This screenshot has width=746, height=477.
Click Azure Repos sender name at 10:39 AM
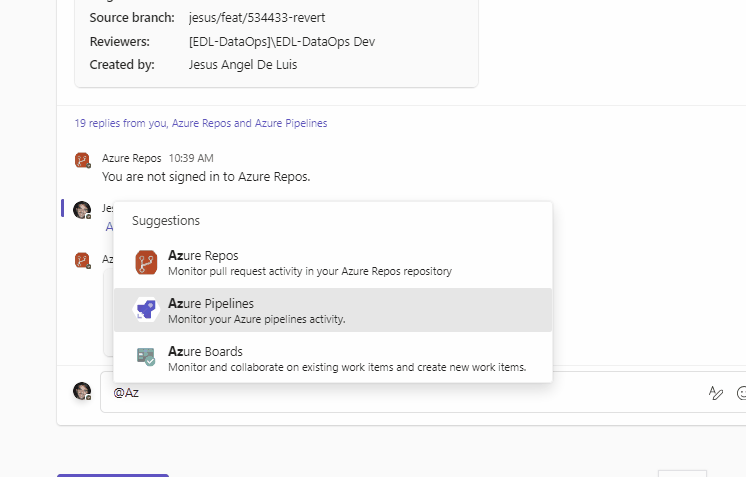(x=131, y=158)
